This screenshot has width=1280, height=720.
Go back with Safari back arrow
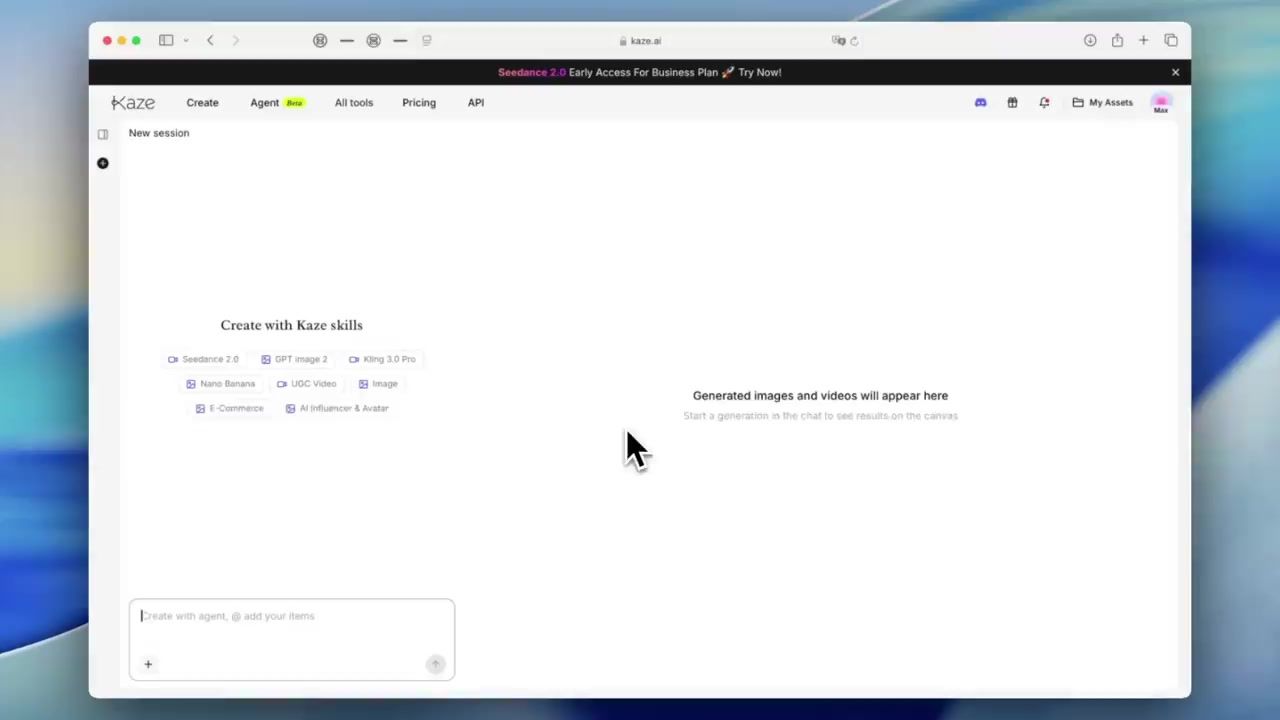210,40
